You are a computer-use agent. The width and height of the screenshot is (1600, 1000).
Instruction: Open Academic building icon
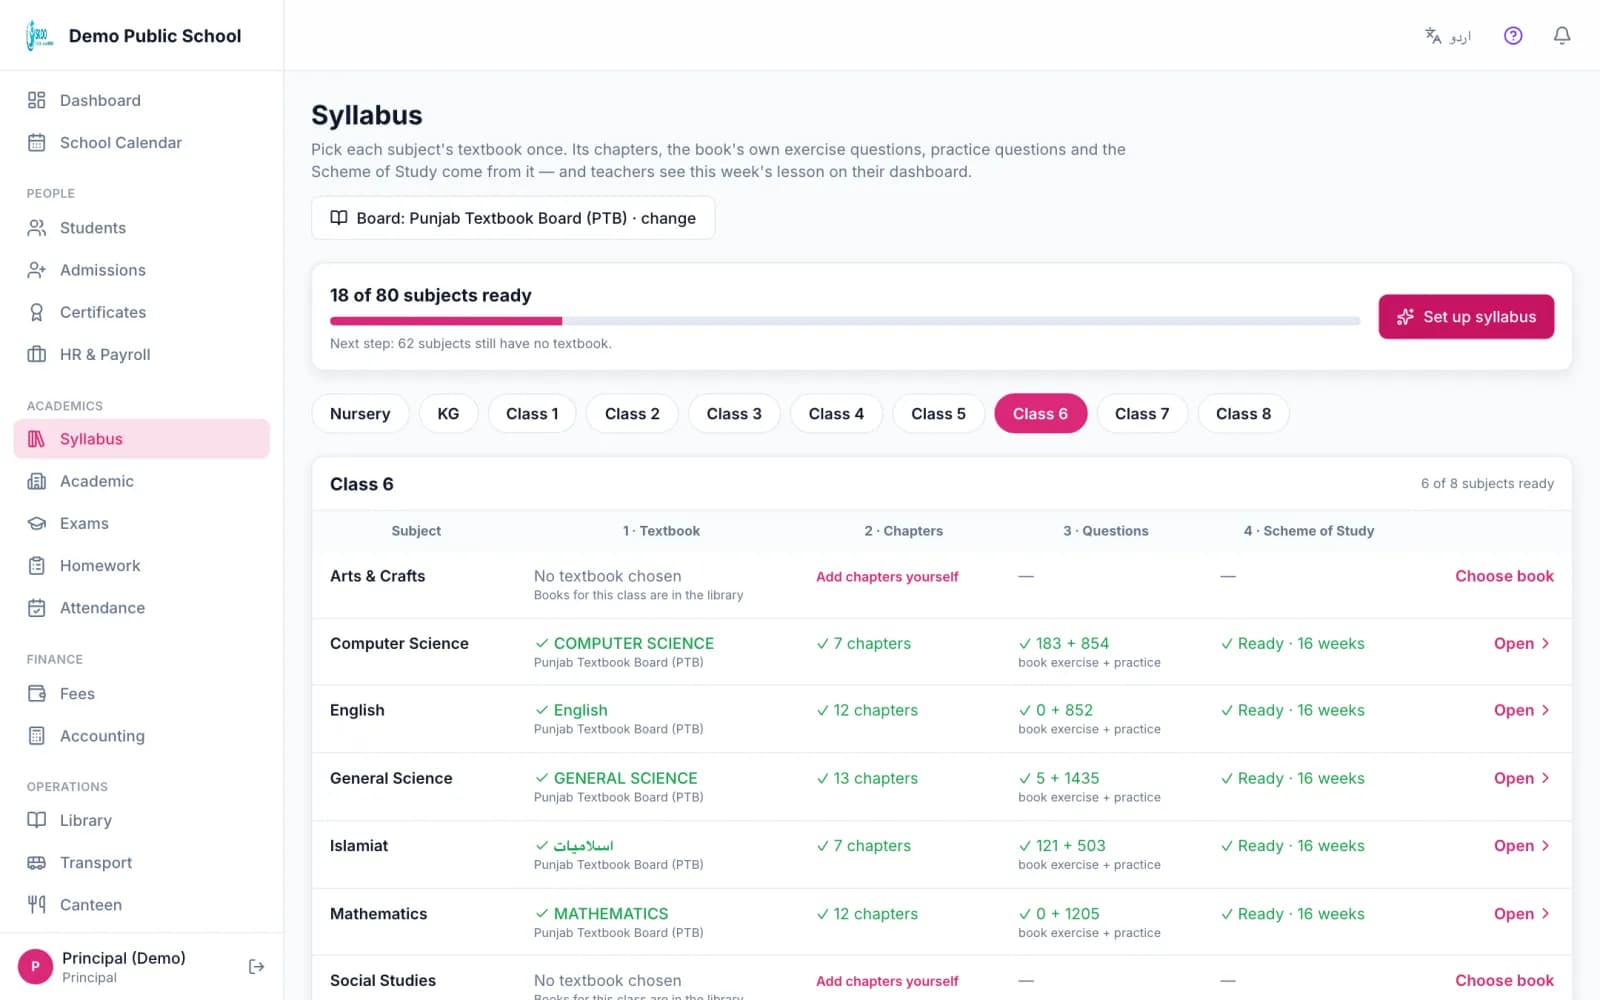coord(37,481)
